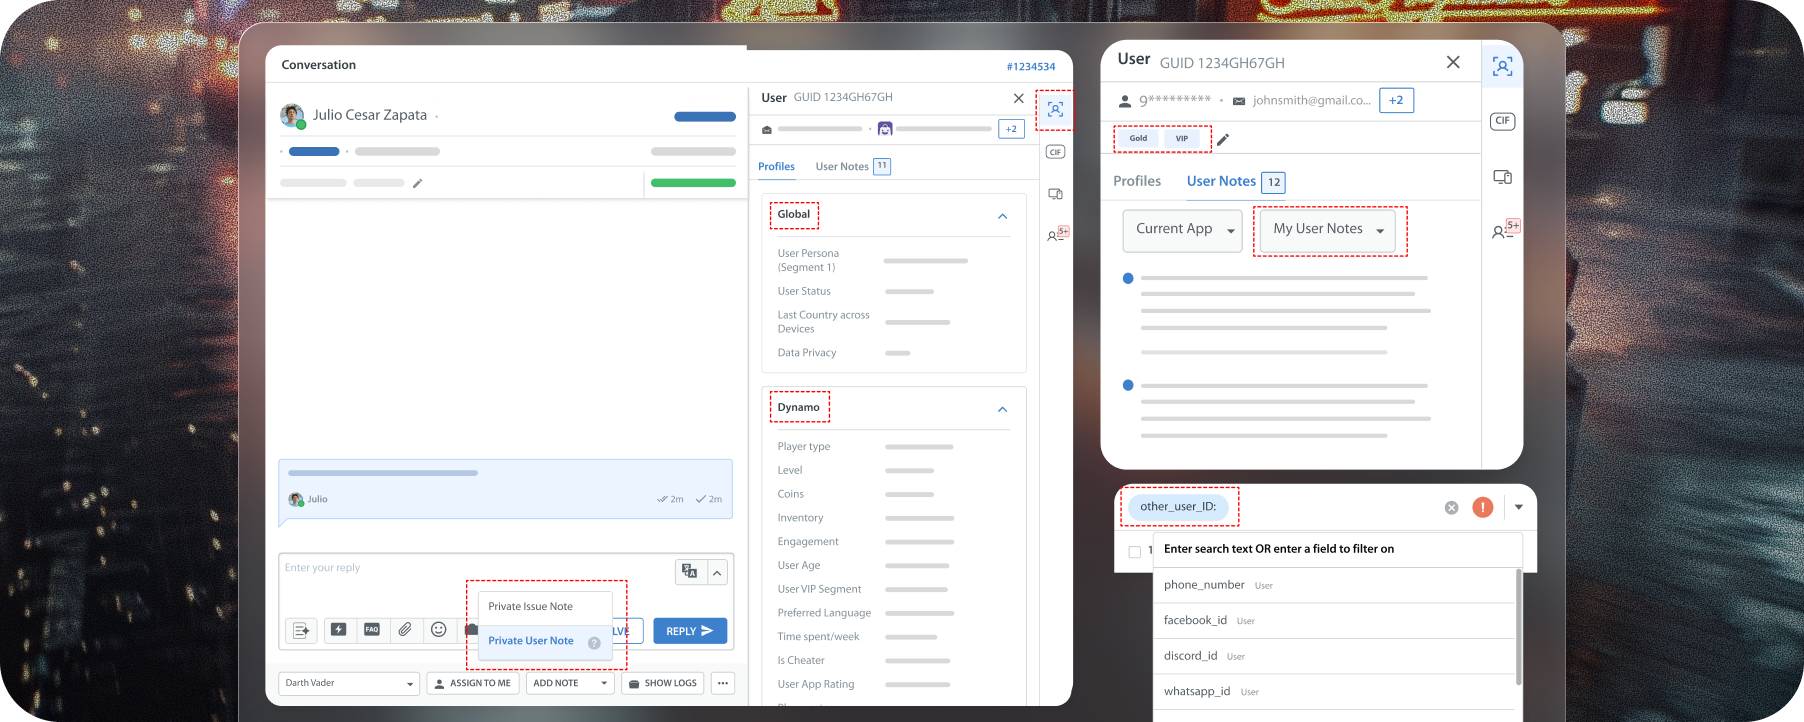Click the pencil icon beside Gold VIP tags
Image resolution: width=1804 pixels, height=722 pixels.
[1223, 139]
